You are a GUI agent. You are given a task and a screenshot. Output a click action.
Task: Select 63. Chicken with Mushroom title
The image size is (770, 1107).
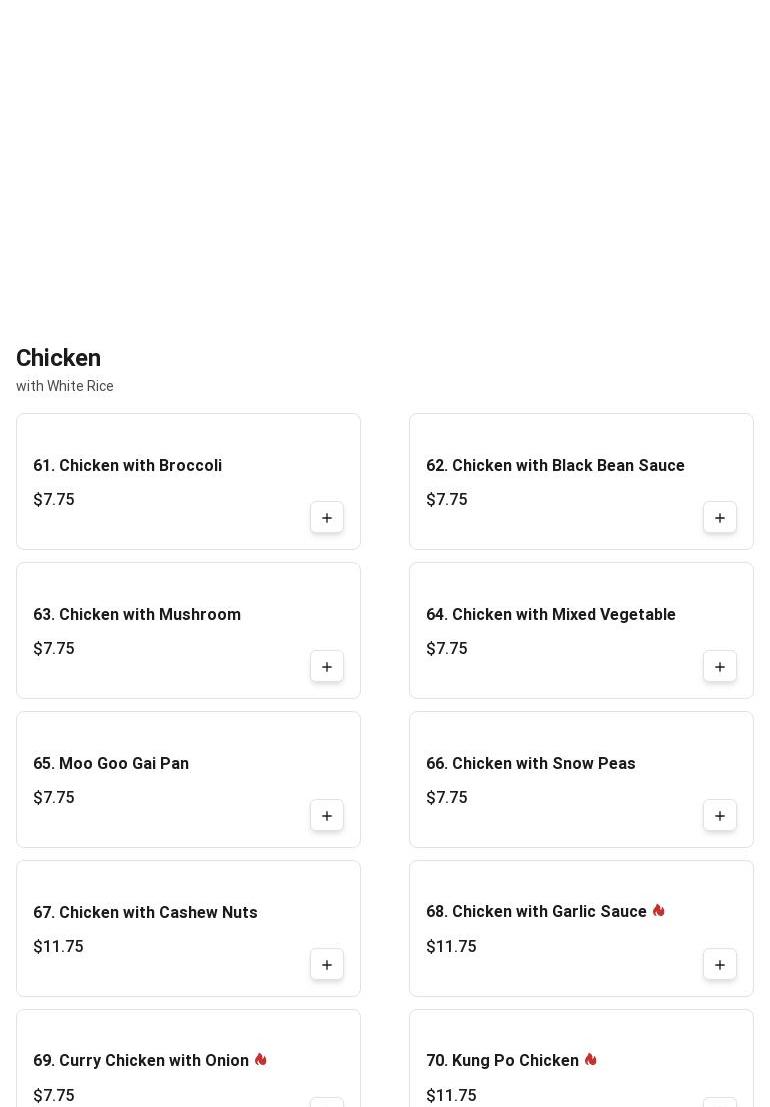tap(137, 615)
